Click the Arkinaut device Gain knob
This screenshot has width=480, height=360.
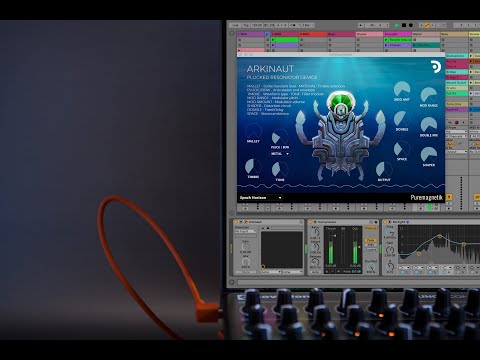(x=246, y=247)
